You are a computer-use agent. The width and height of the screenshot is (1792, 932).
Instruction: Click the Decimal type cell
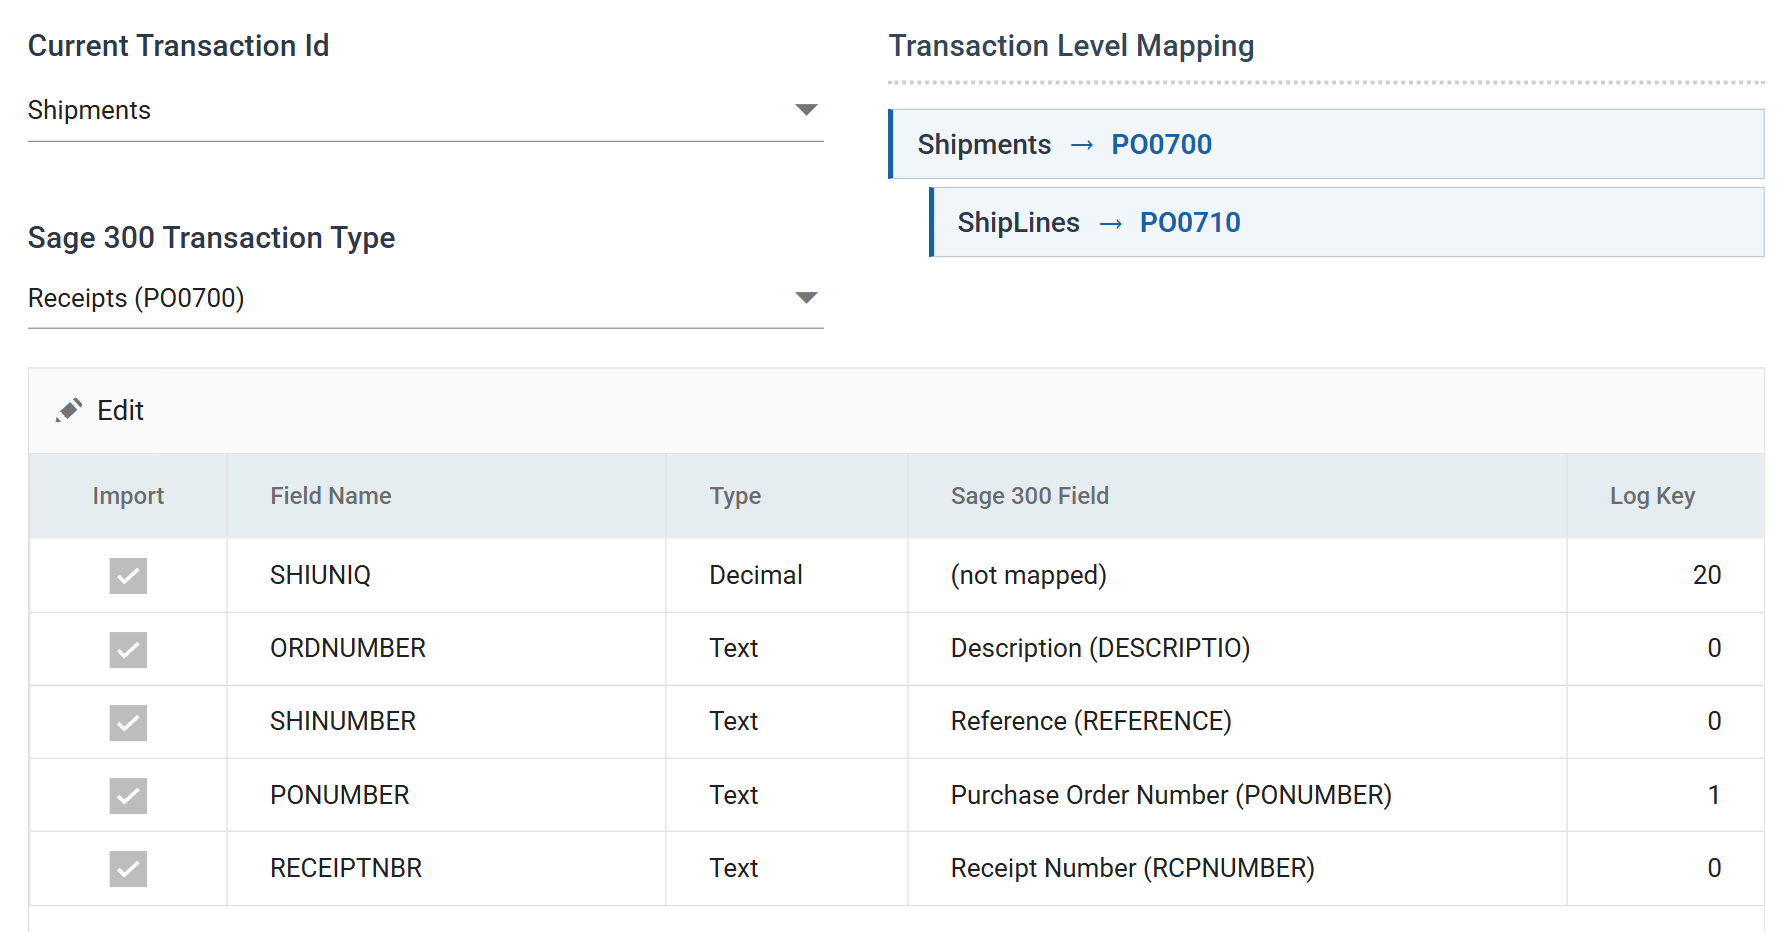(787, 575)
